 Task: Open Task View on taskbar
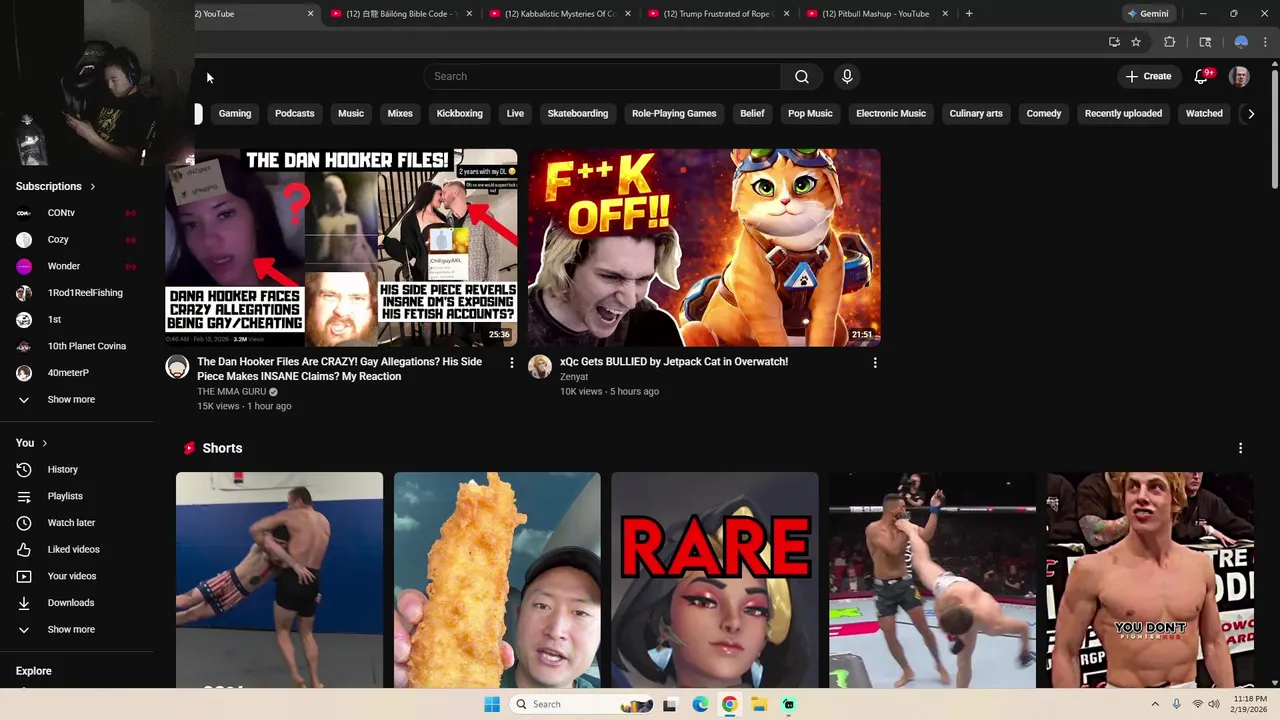[670, 704]
